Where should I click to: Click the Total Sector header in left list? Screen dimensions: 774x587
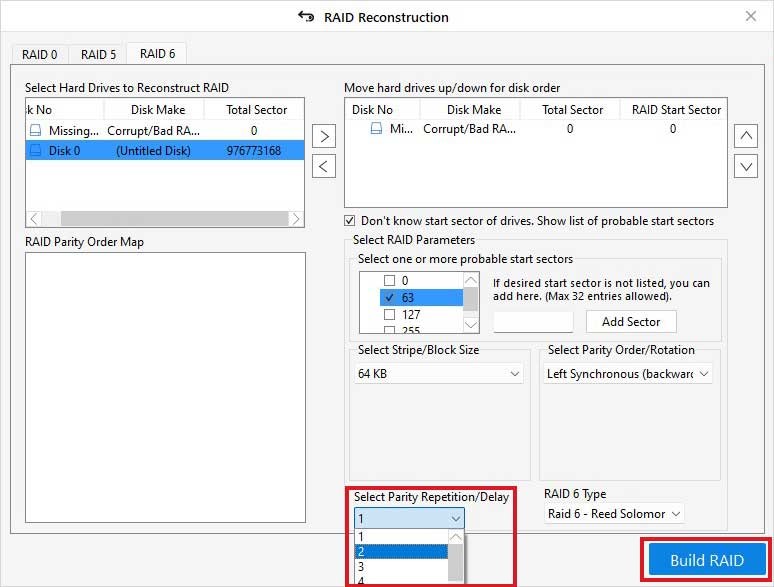[x=256, y=110]
